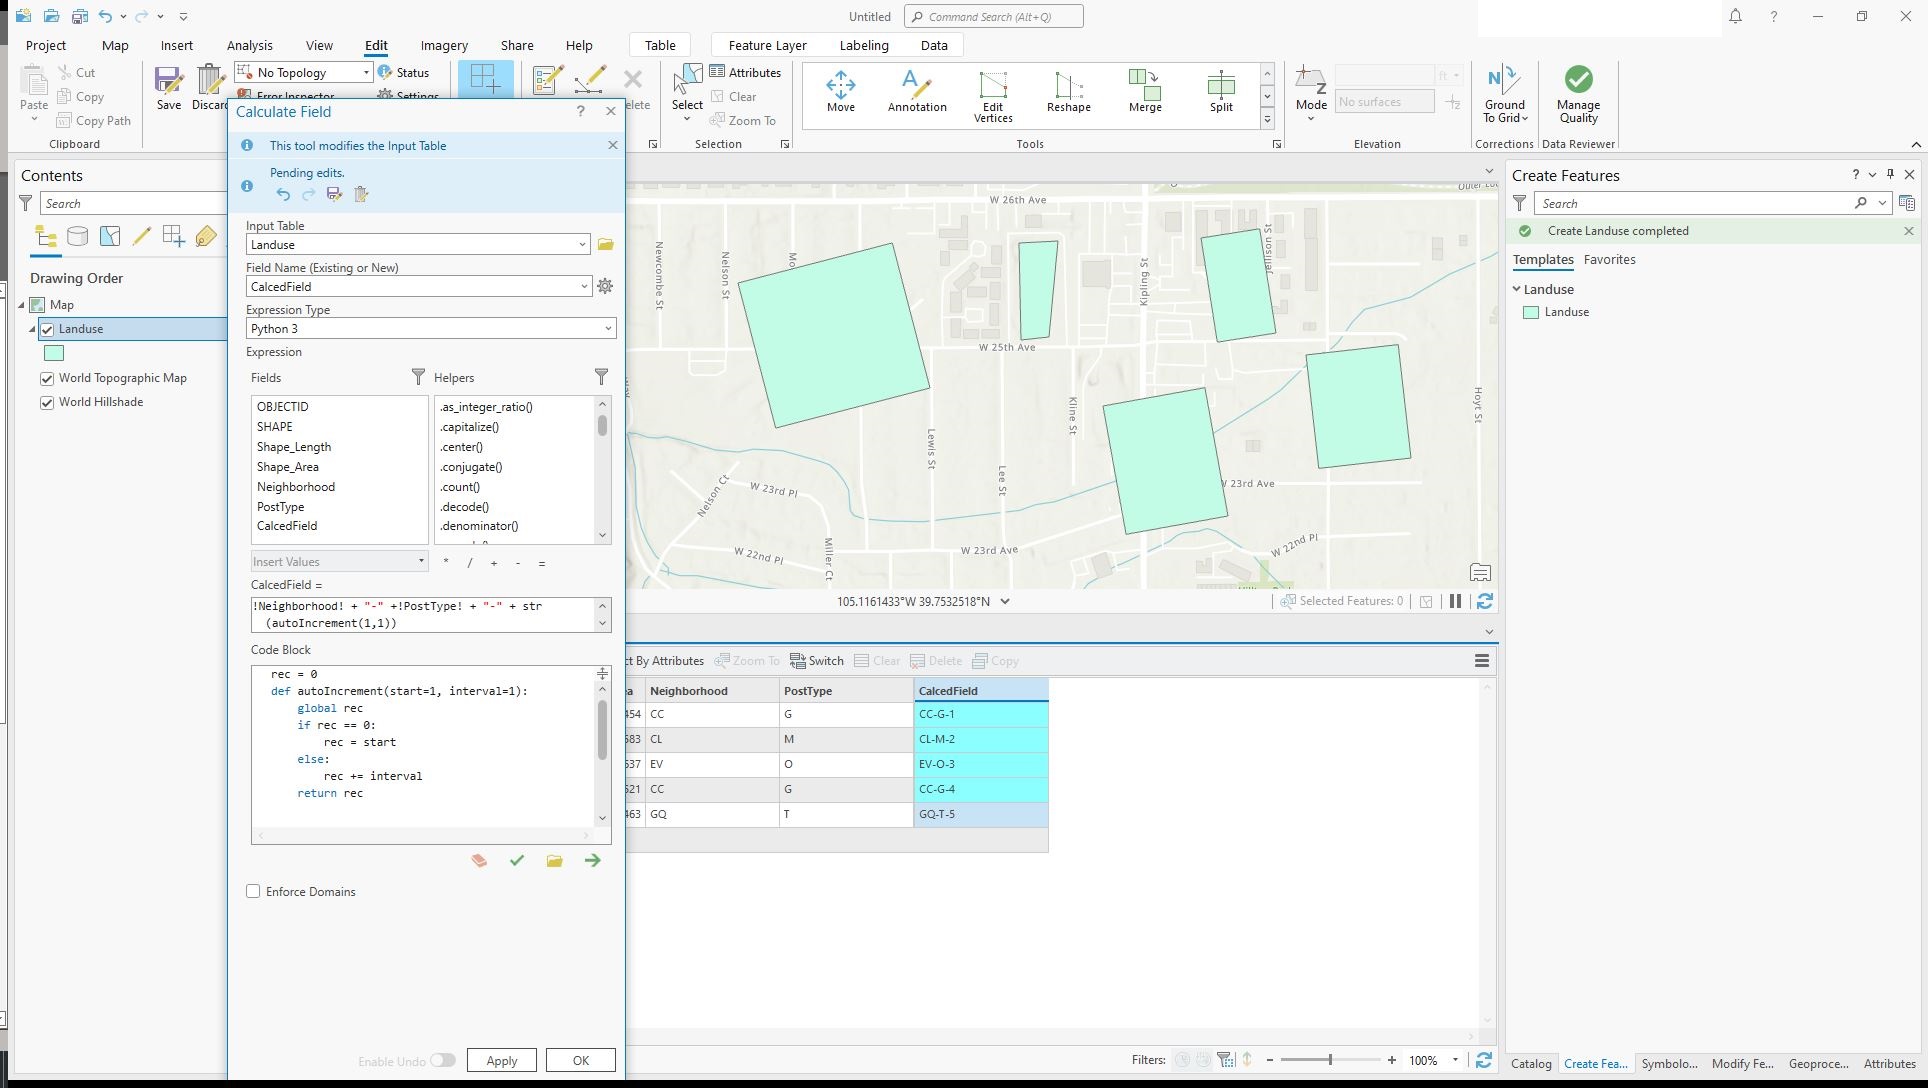1928x1088 pixels.
Task: Open the Edit Vertices tool
Action: [992, 93]
